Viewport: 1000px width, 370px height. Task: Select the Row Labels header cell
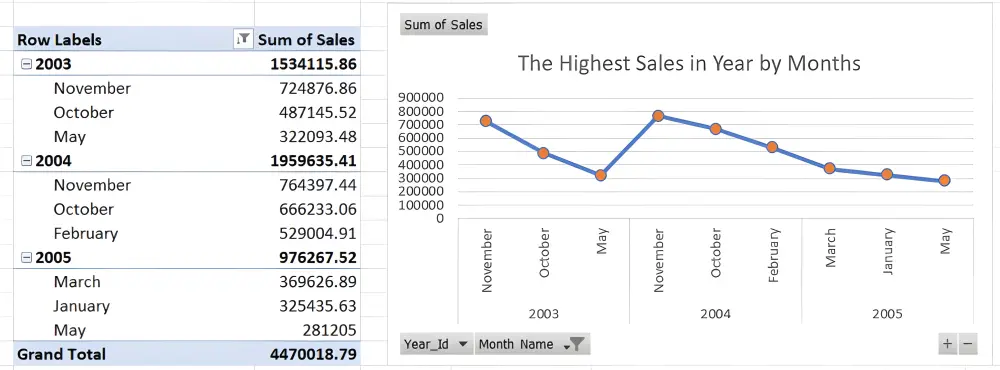(x=133, y=40)
